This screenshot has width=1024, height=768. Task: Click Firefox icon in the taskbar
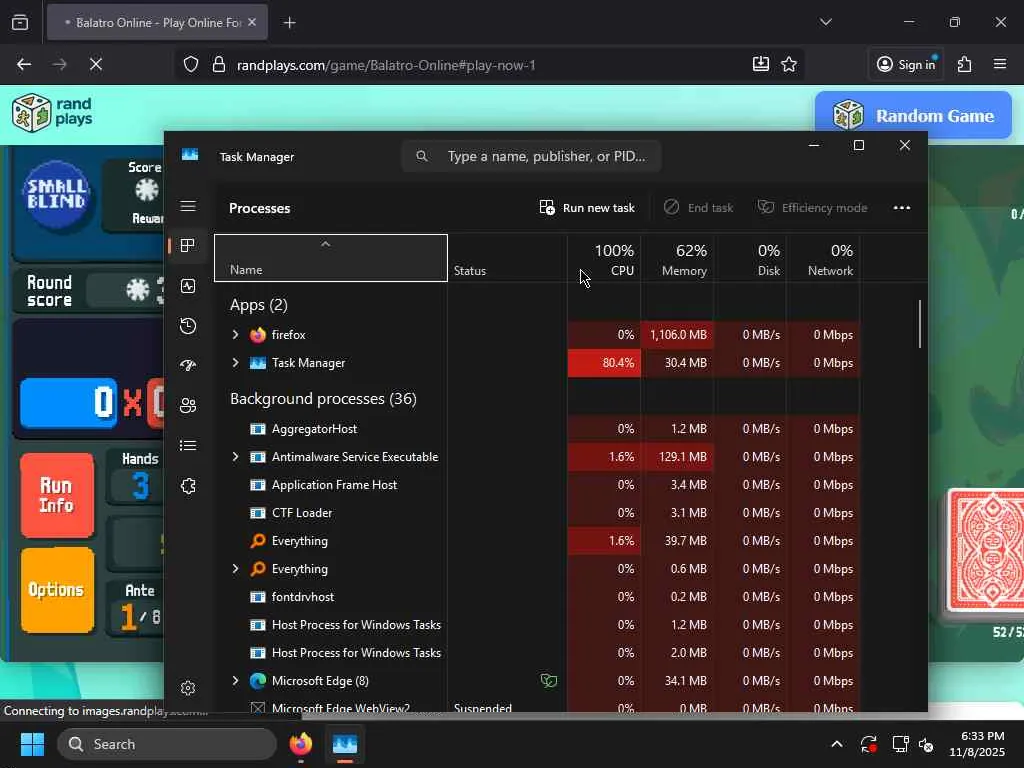tap(301, 744)
